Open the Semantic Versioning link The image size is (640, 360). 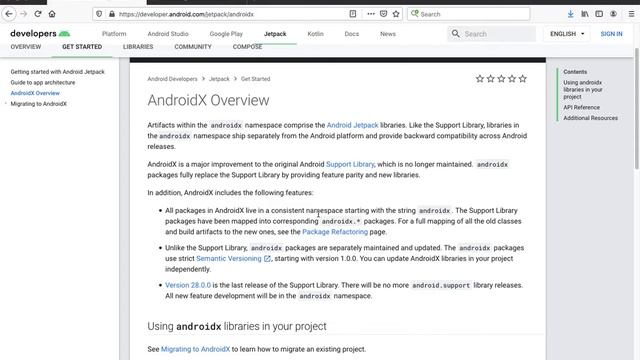[229, 259]
